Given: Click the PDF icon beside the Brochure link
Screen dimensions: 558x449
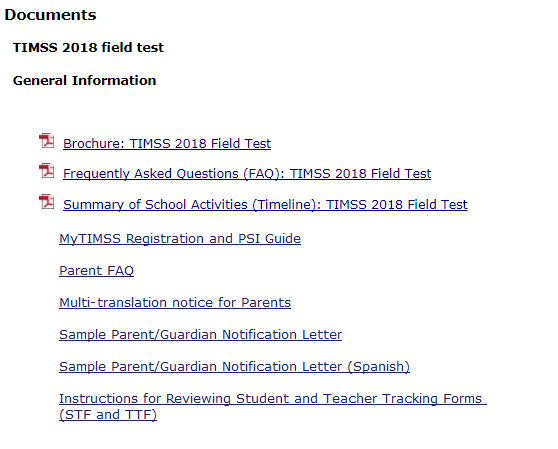Looking at the screenshot, I should 47,141.
